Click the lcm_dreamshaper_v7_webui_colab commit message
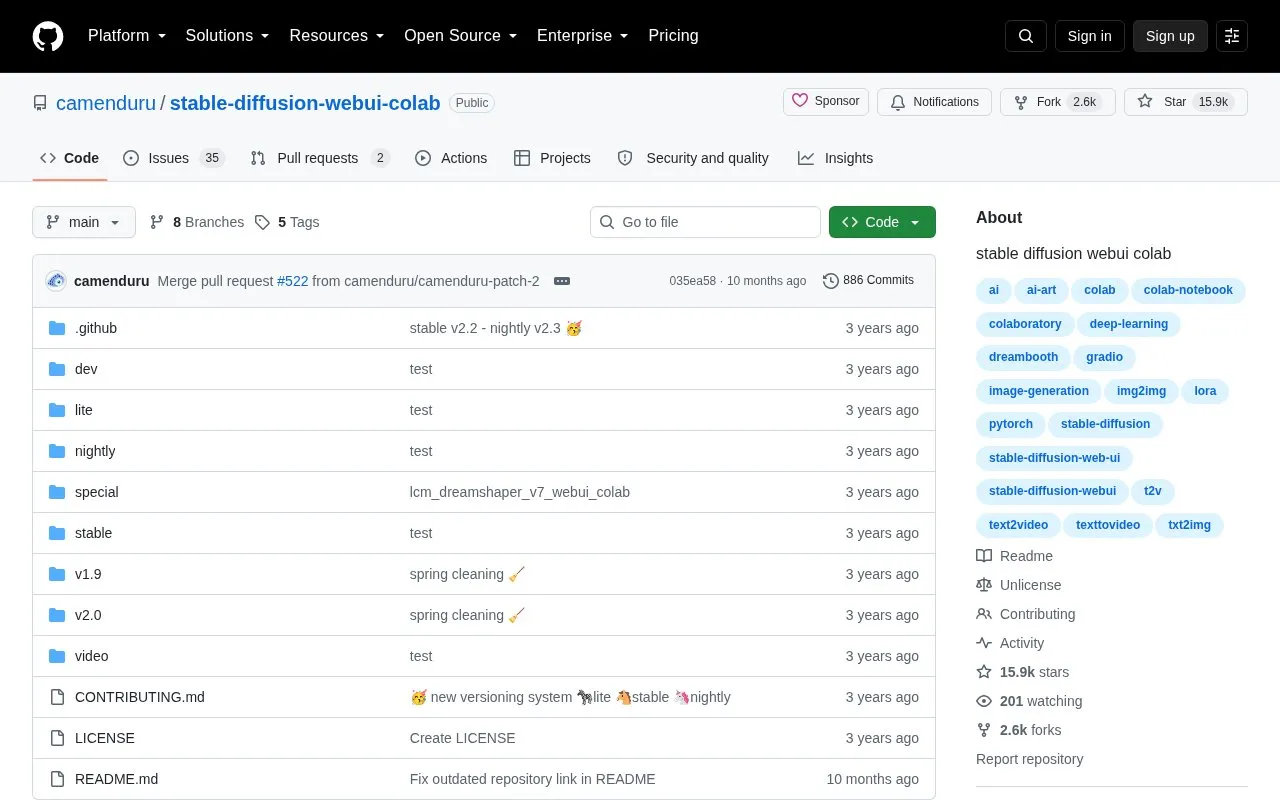 coord(520,492)
